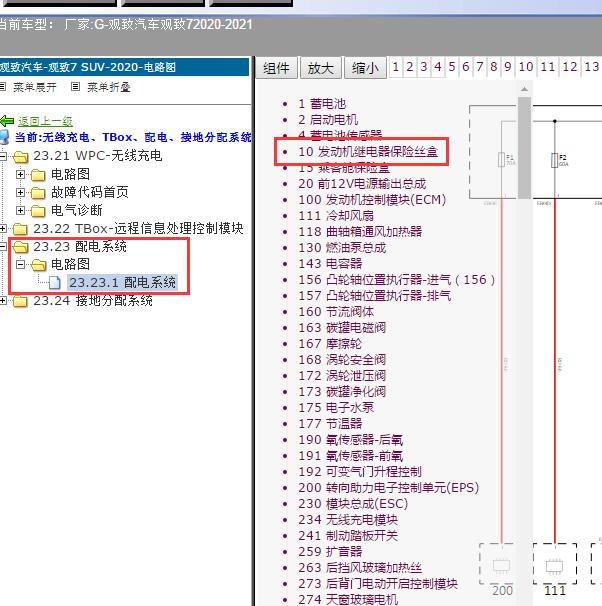Click folder icon of 23.21 WPC-无线充电
Image resolution: width=602 pixels, height=606 pixels.
[20, 157]
